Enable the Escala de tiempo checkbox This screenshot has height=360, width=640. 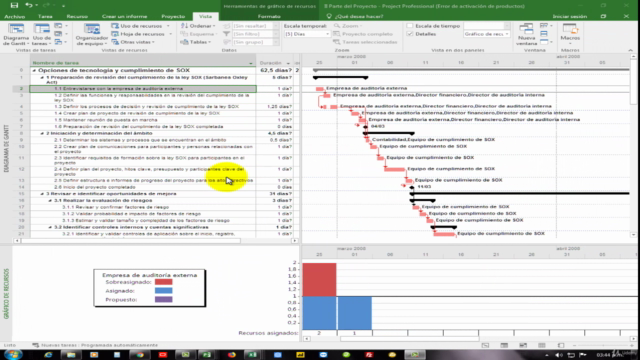tap(410, 26)
